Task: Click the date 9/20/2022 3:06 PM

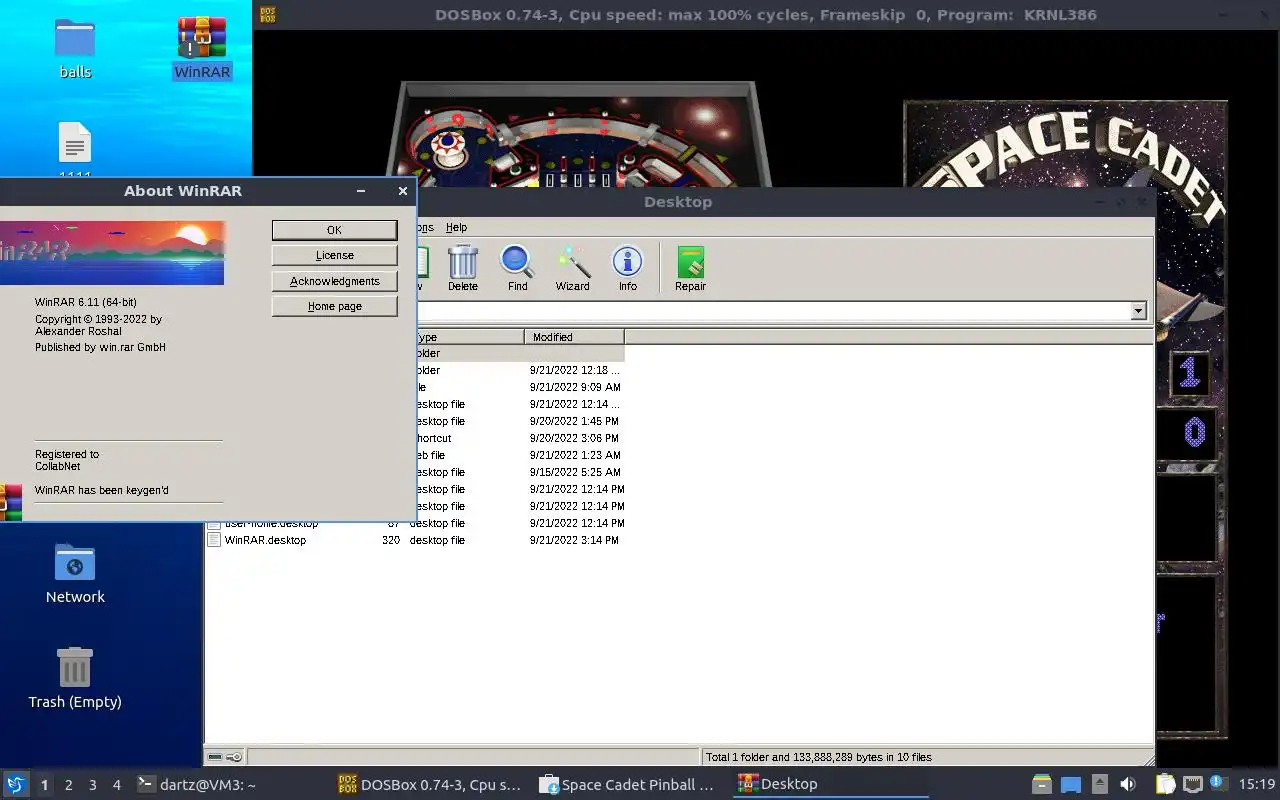Action: click(574, 438)
